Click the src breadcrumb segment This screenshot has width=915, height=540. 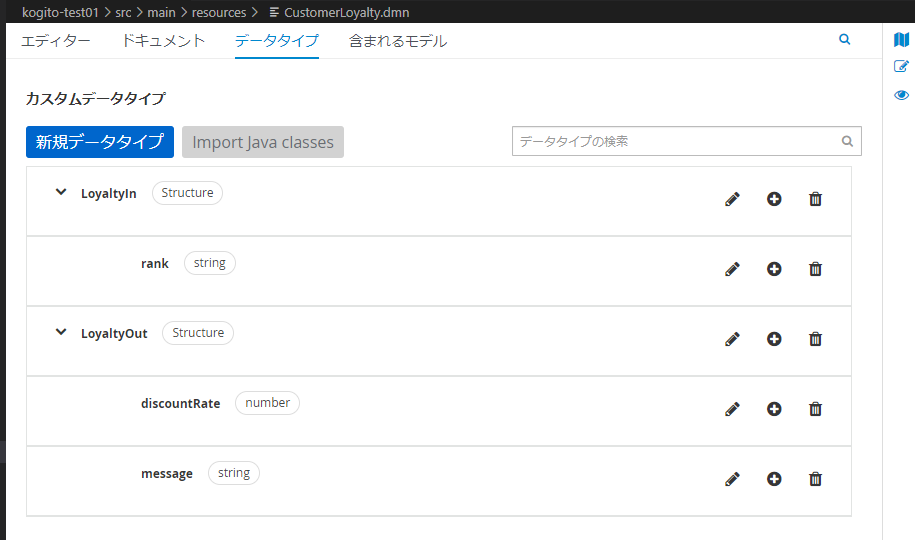point(123,12)
